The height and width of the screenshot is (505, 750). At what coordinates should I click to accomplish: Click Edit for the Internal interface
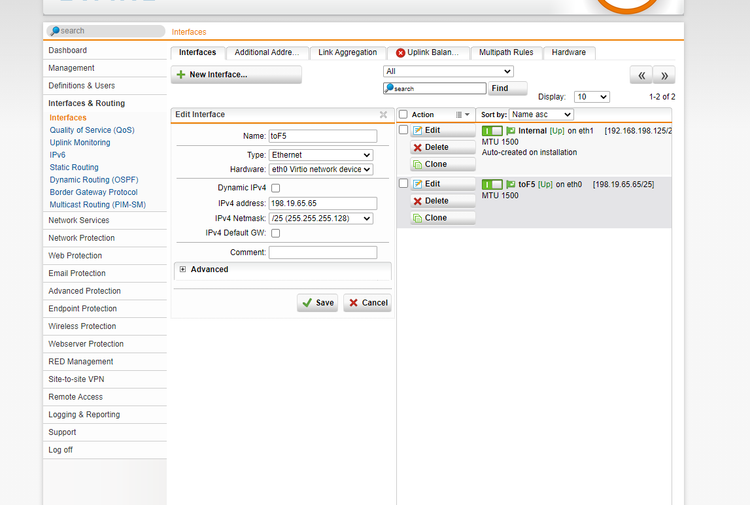(442, 130)
